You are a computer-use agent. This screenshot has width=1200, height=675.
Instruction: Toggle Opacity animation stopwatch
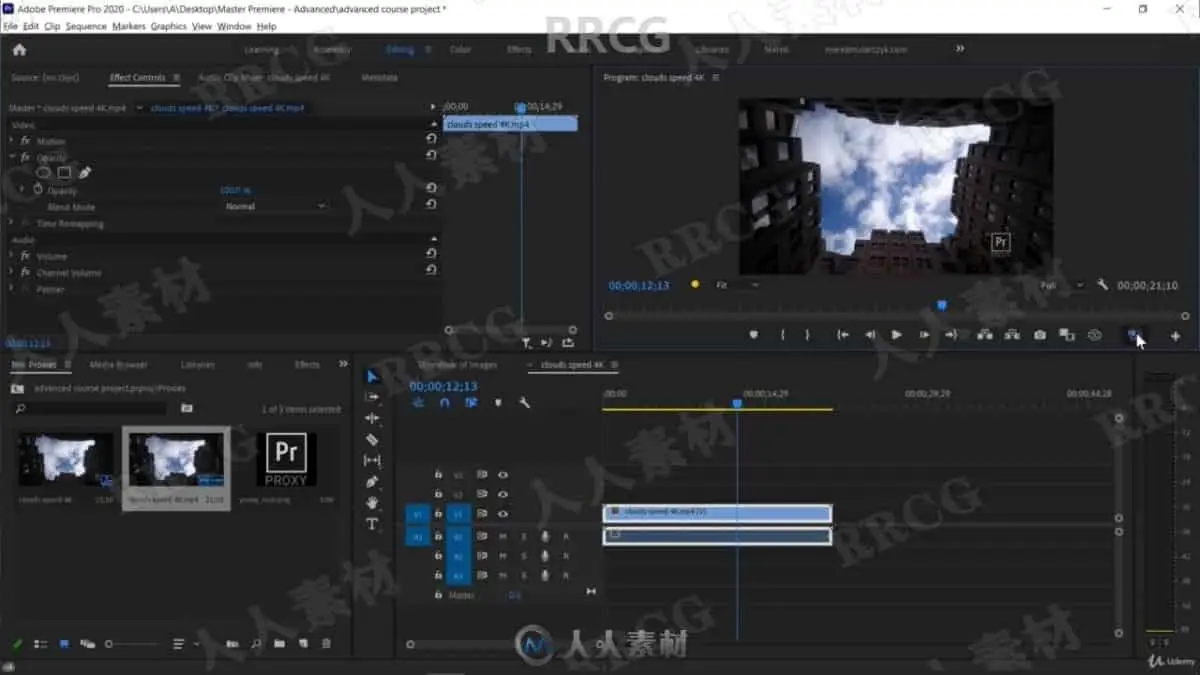pos(38,189)
